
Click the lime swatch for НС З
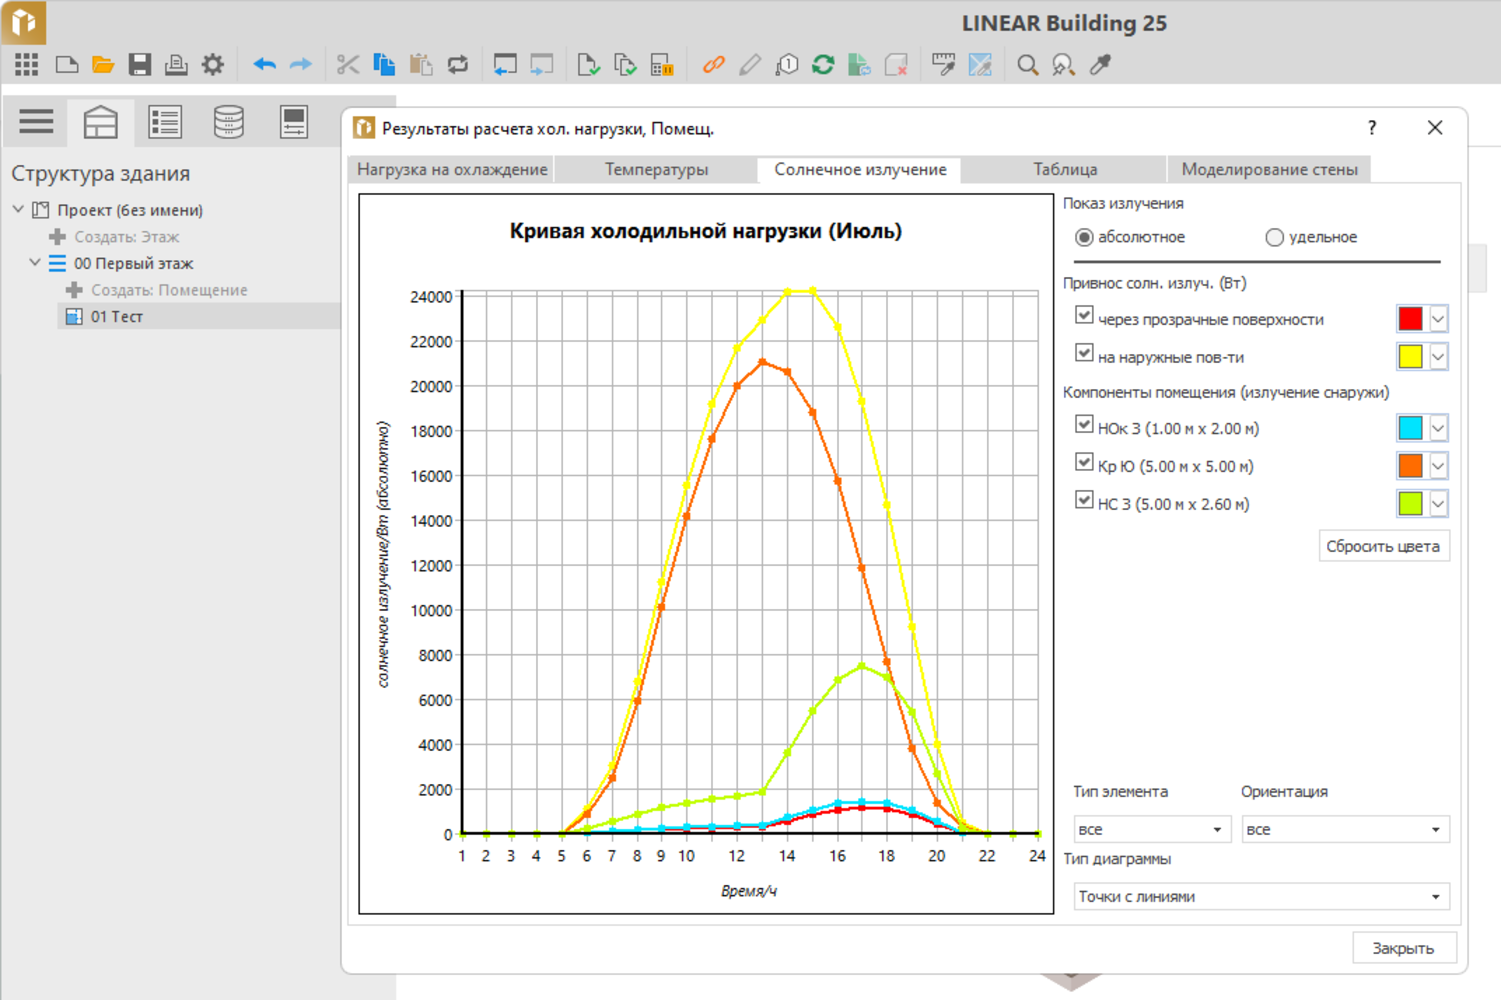pyautogui.click(x=1410, y=504)
